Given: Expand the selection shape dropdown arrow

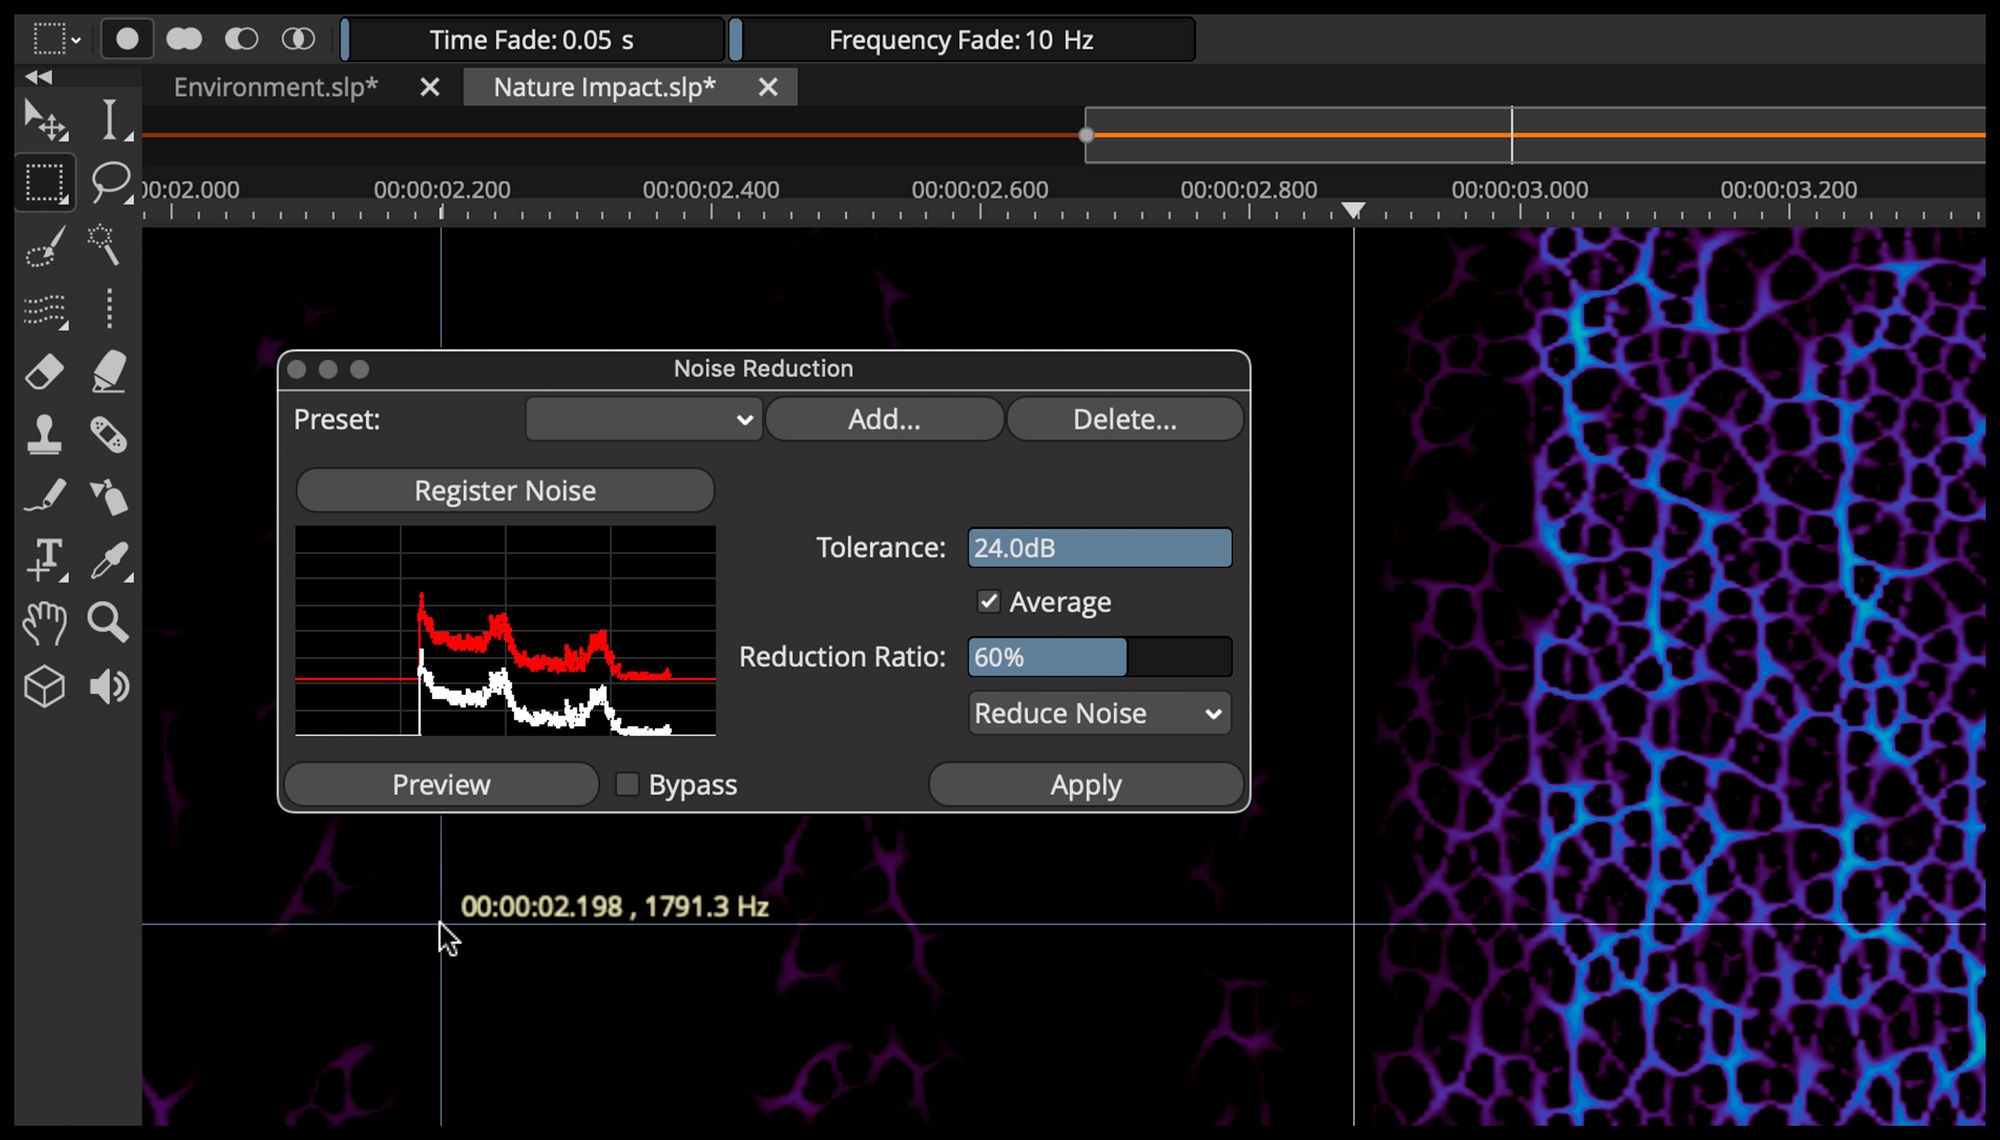Looking at the screenshot, I should pos(76,41).
